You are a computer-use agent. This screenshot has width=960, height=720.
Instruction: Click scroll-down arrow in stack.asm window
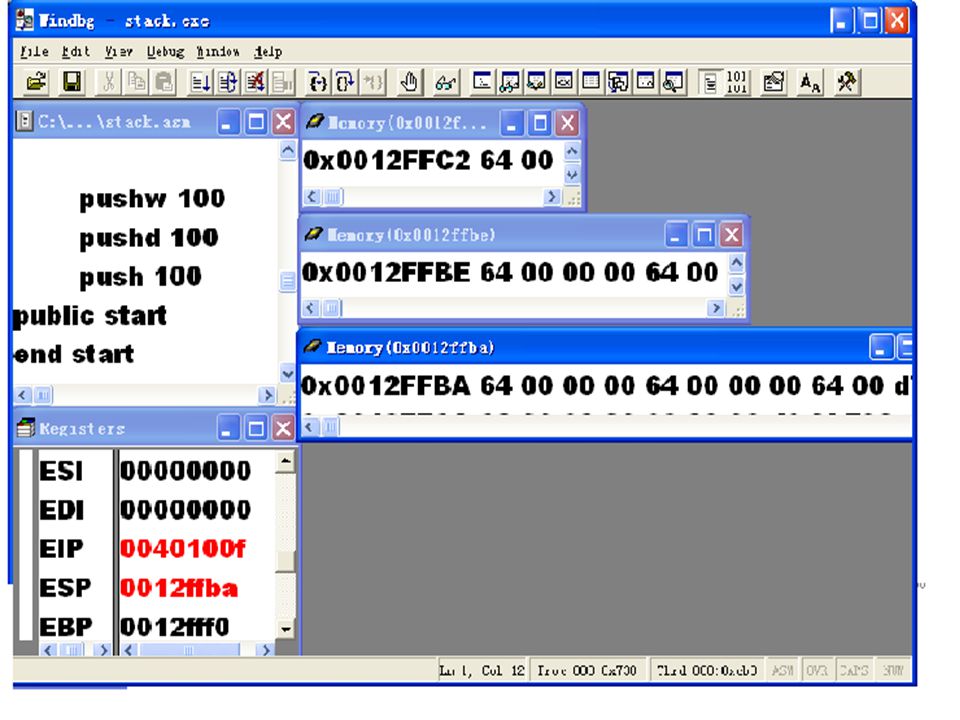click(x=287, y=372)
